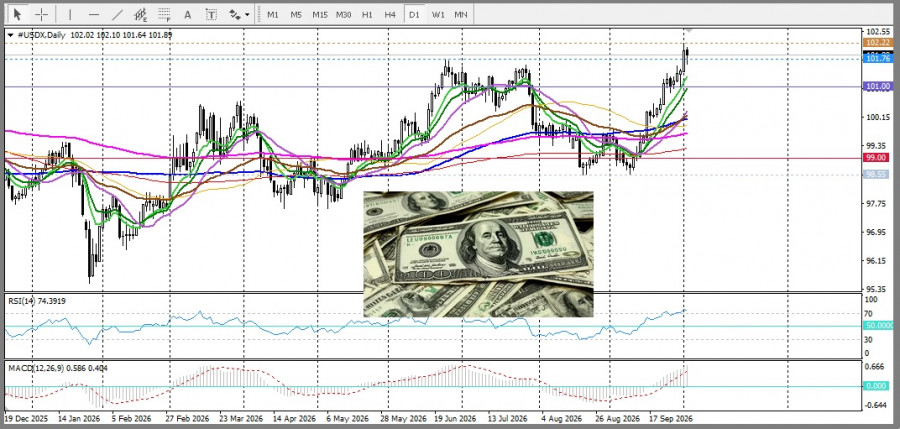The height and width of the screenshot is (429, 900).
Task: Click the 28 May 2026 date label
Action: 402,419
